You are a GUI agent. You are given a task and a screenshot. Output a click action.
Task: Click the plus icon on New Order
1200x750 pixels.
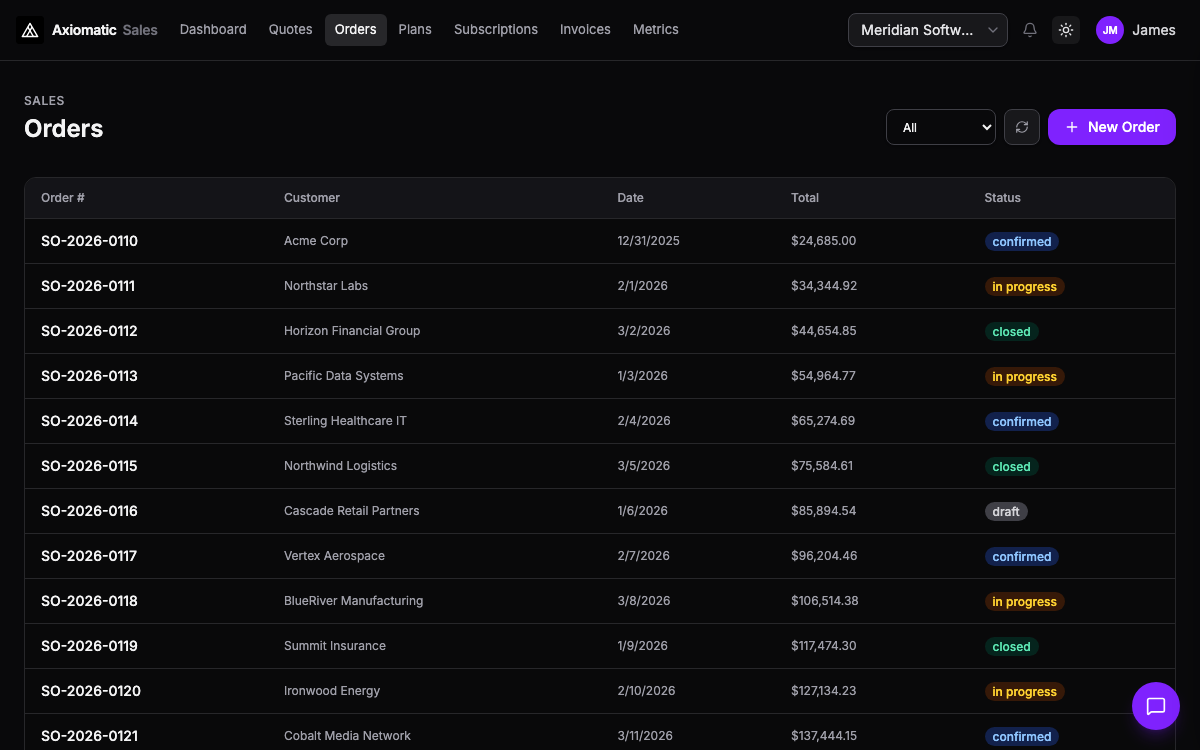click(1072, 127)
